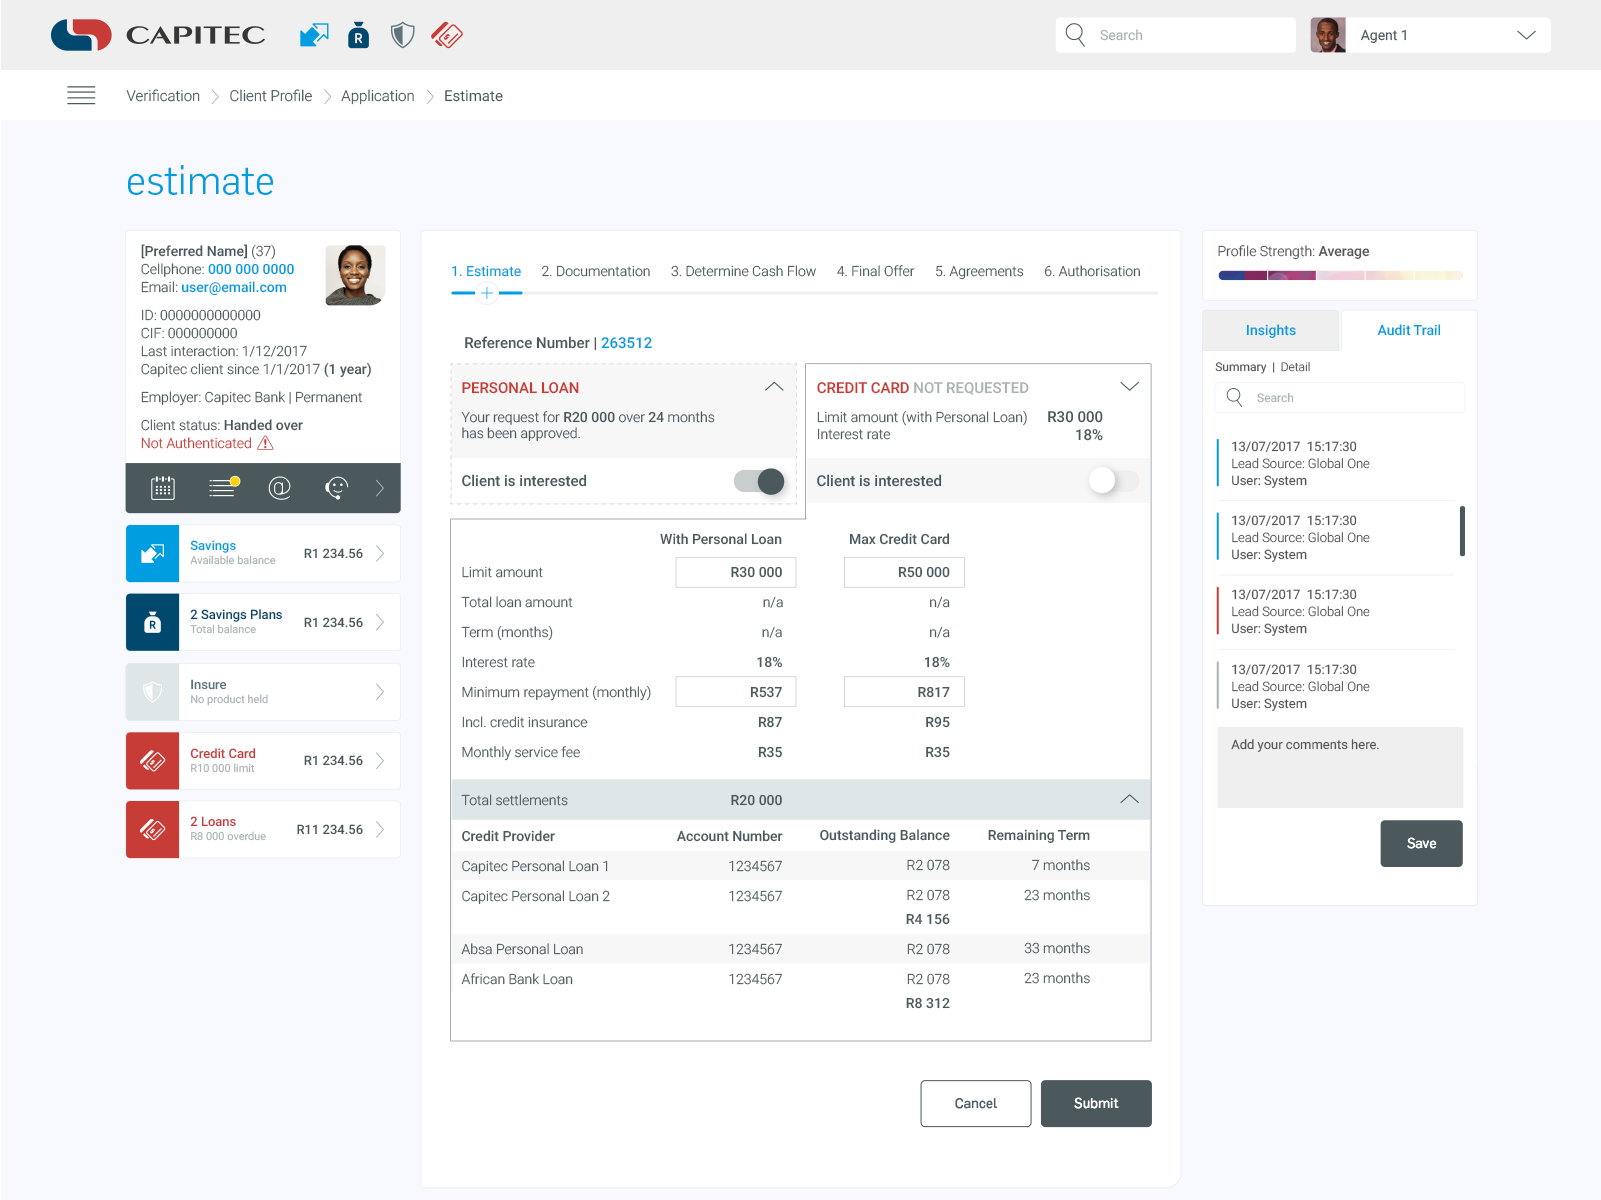Edit Max Credit Card limit R50 000 field

point(904,572)
